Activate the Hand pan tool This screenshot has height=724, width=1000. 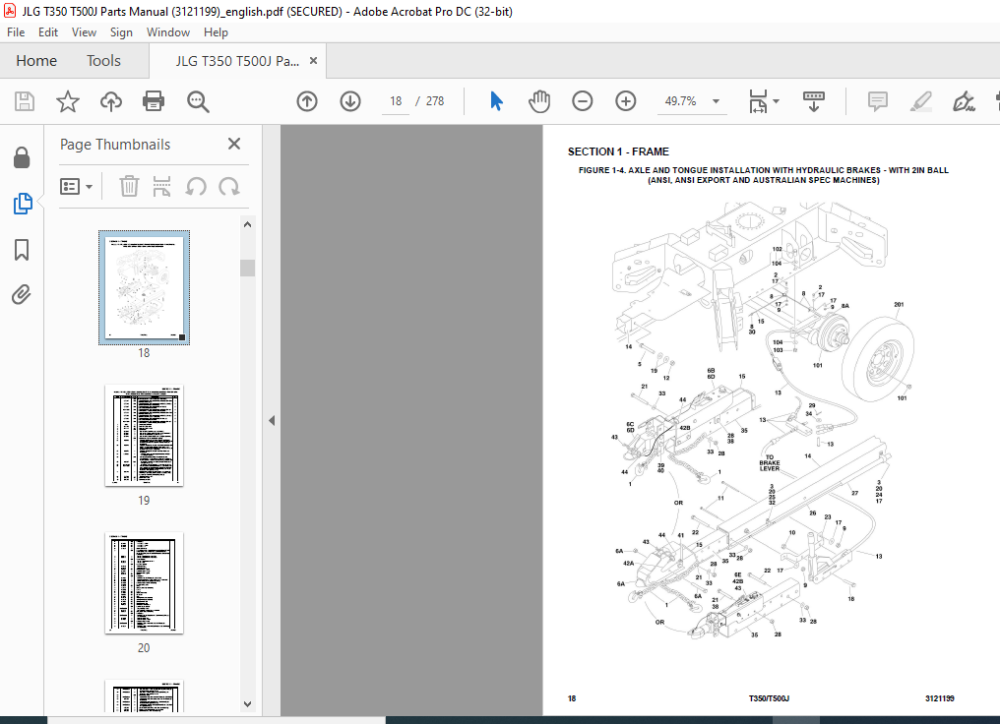539,101
